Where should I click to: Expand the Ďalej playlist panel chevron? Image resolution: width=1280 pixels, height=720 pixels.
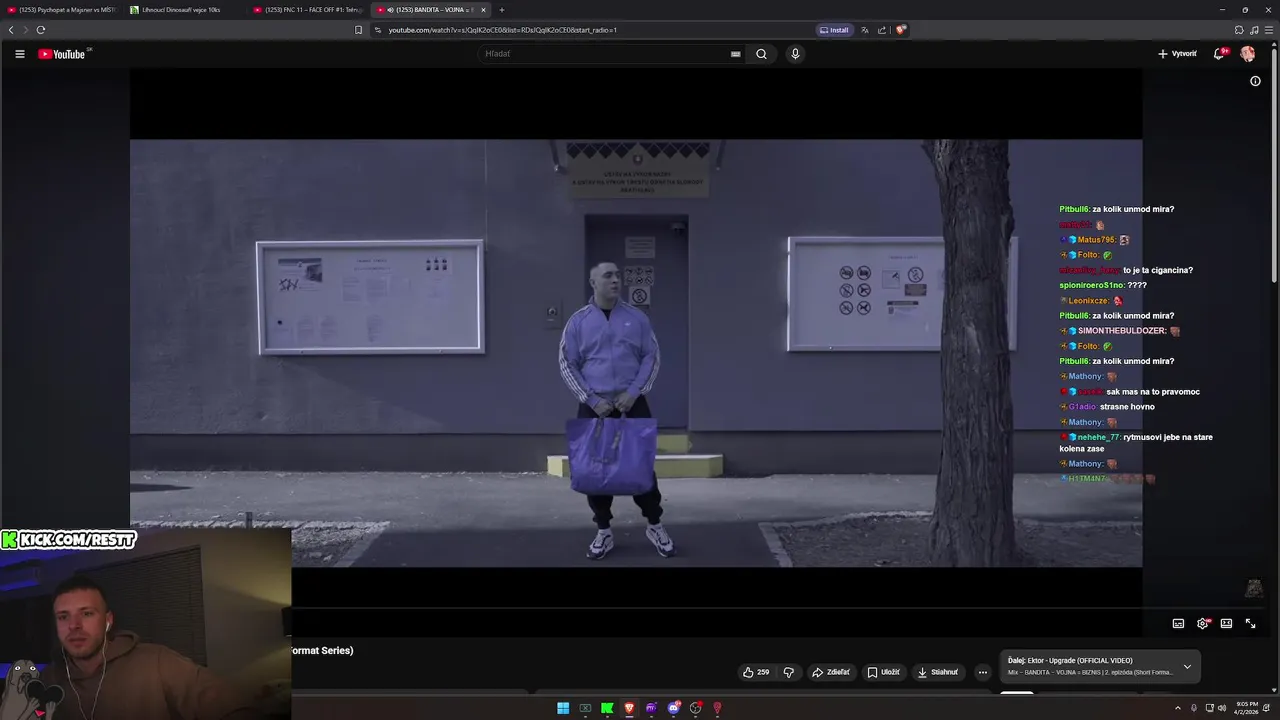point(1187,666)
